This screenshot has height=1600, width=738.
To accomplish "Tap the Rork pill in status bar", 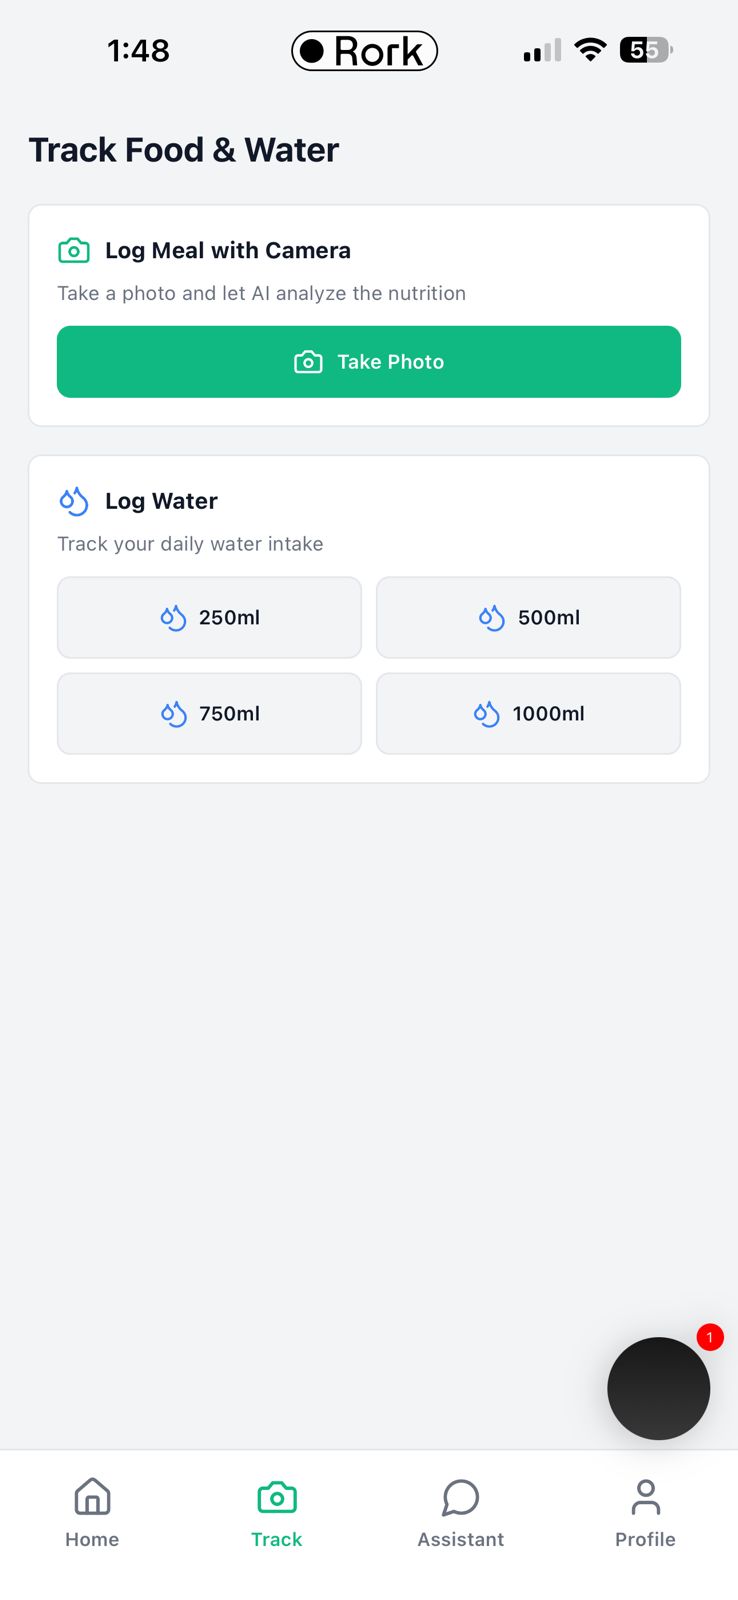I will point(365,51).
